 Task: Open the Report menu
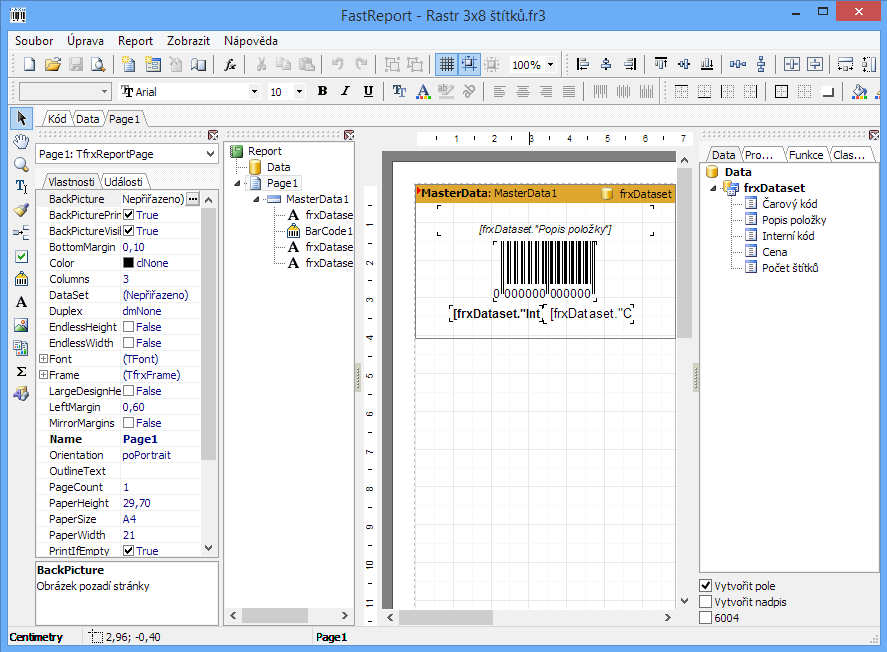(135, 41)
